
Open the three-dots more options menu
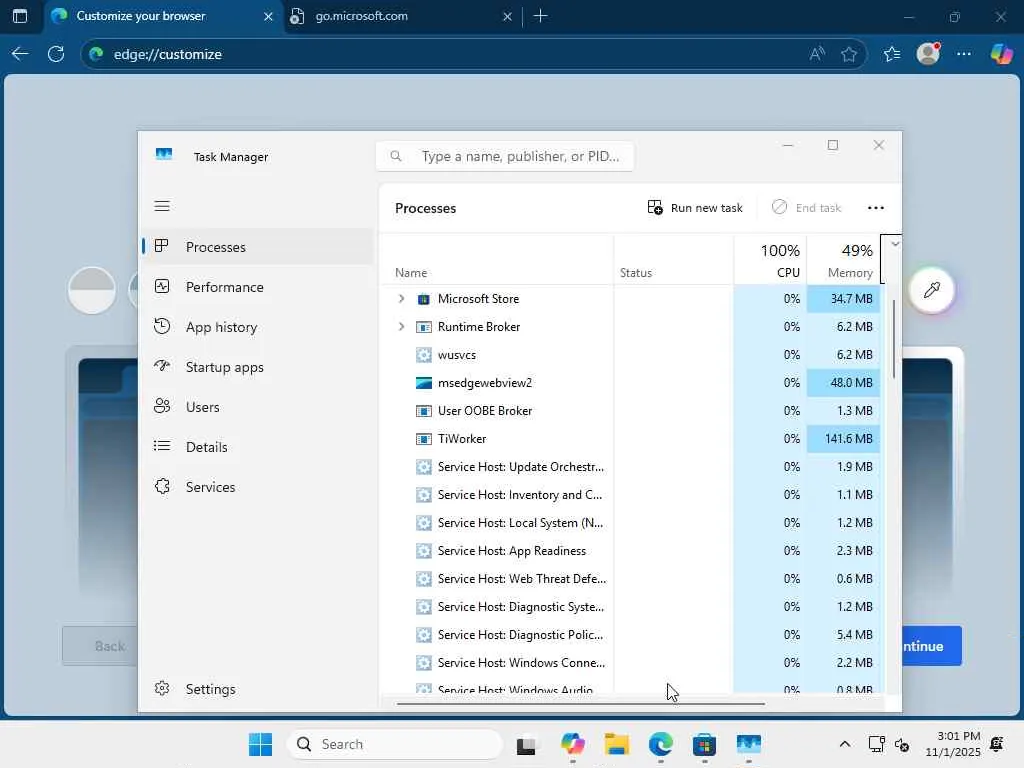point(875,208)
